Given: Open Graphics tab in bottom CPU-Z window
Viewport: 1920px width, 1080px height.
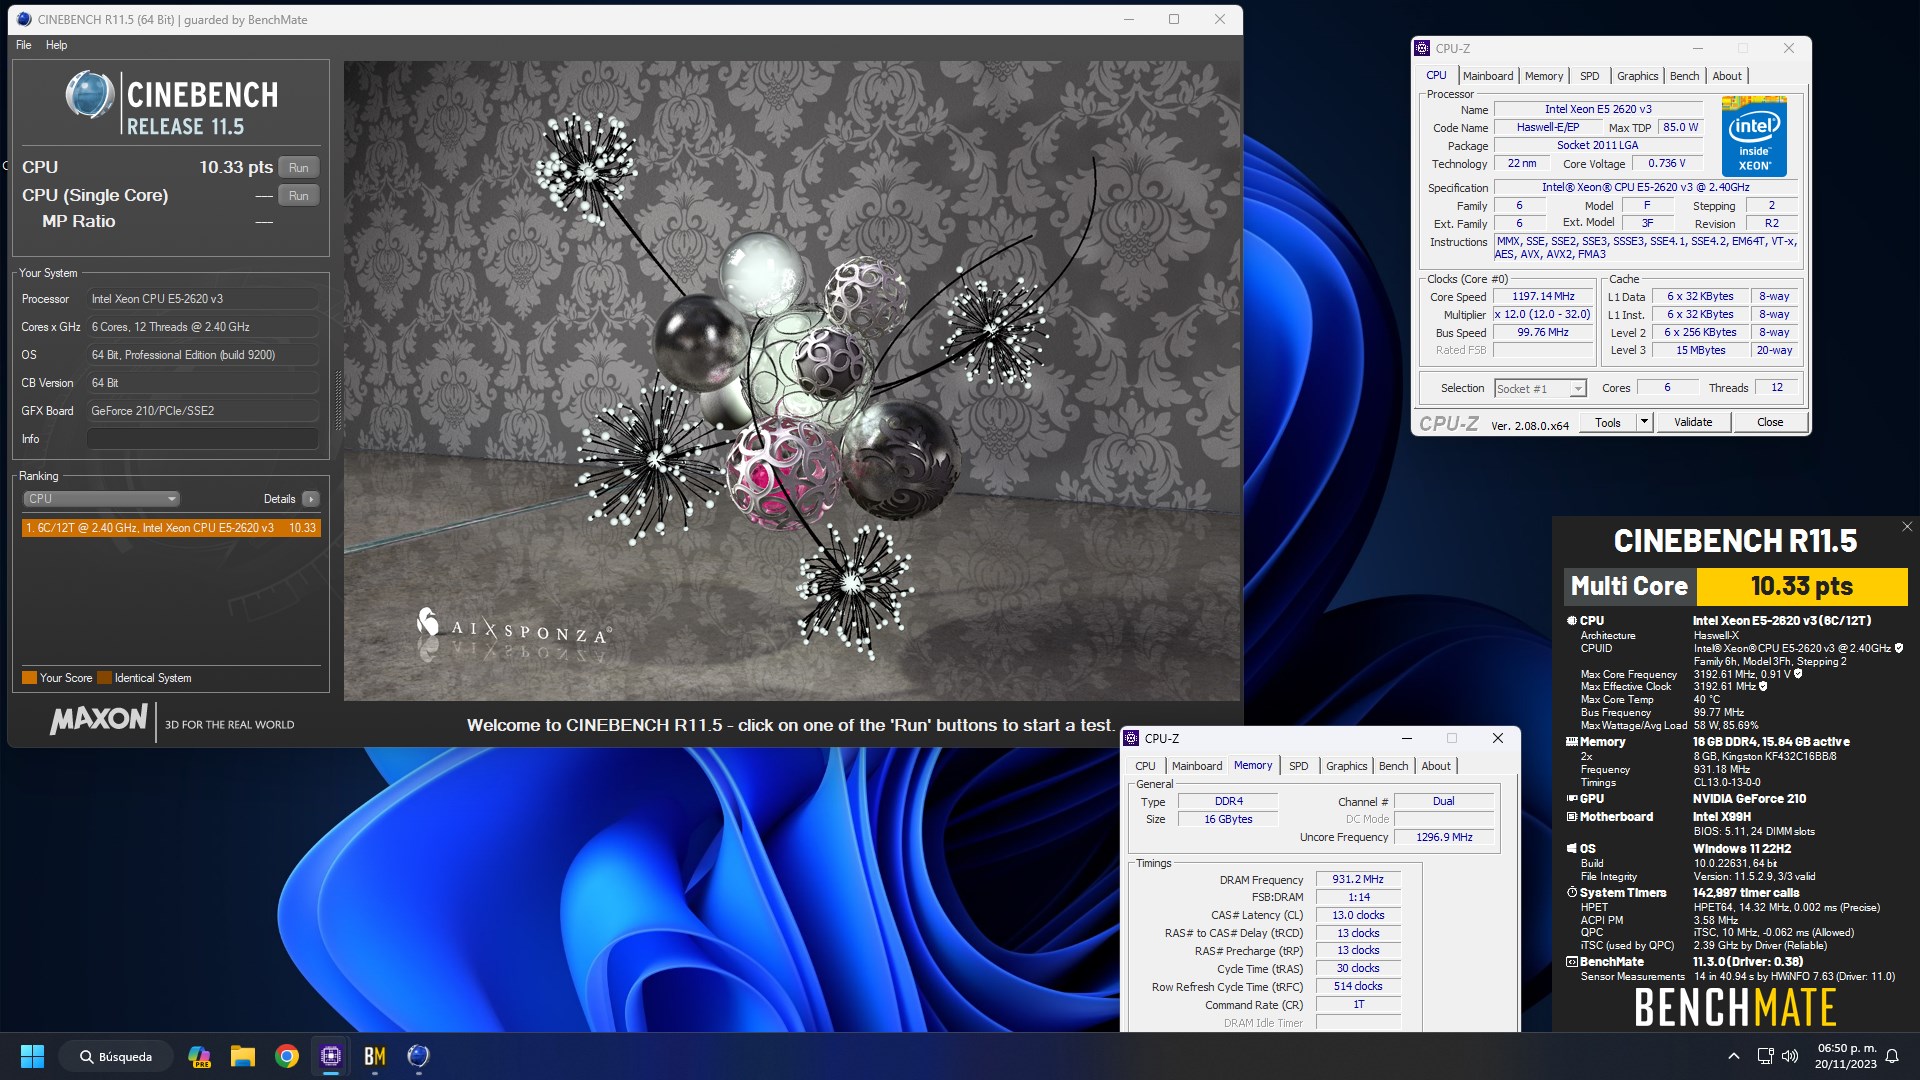Looking at the screenshot, I should pos(1346,766).
